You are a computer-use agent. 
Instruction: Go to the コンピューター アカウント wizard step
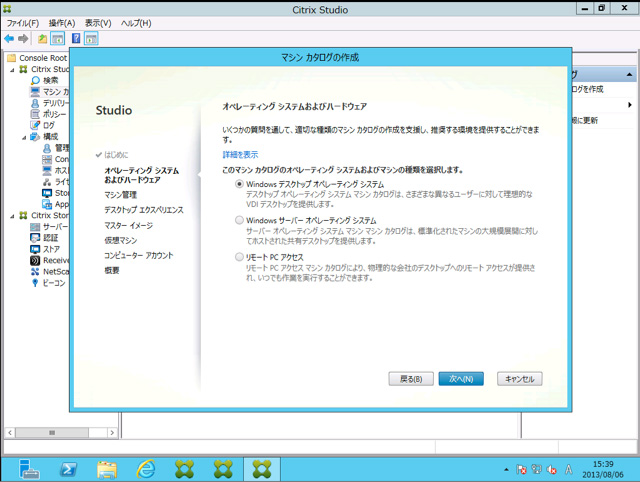coord(139,255)
